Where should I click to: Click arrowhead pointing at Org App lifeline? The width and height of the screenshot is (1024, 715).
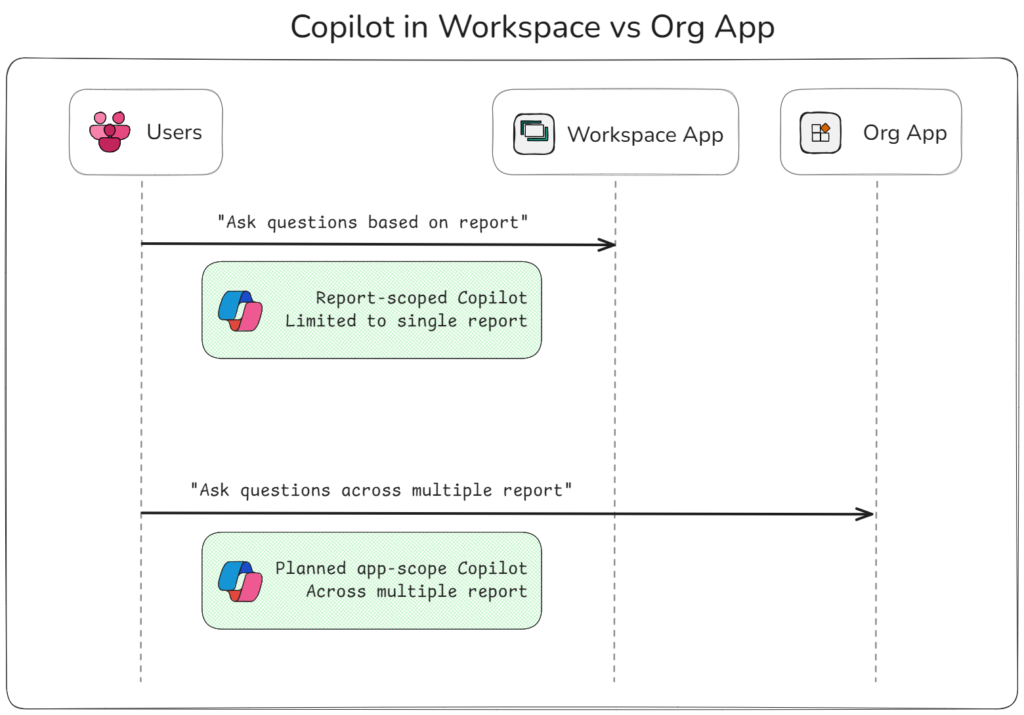click(865, 514)
